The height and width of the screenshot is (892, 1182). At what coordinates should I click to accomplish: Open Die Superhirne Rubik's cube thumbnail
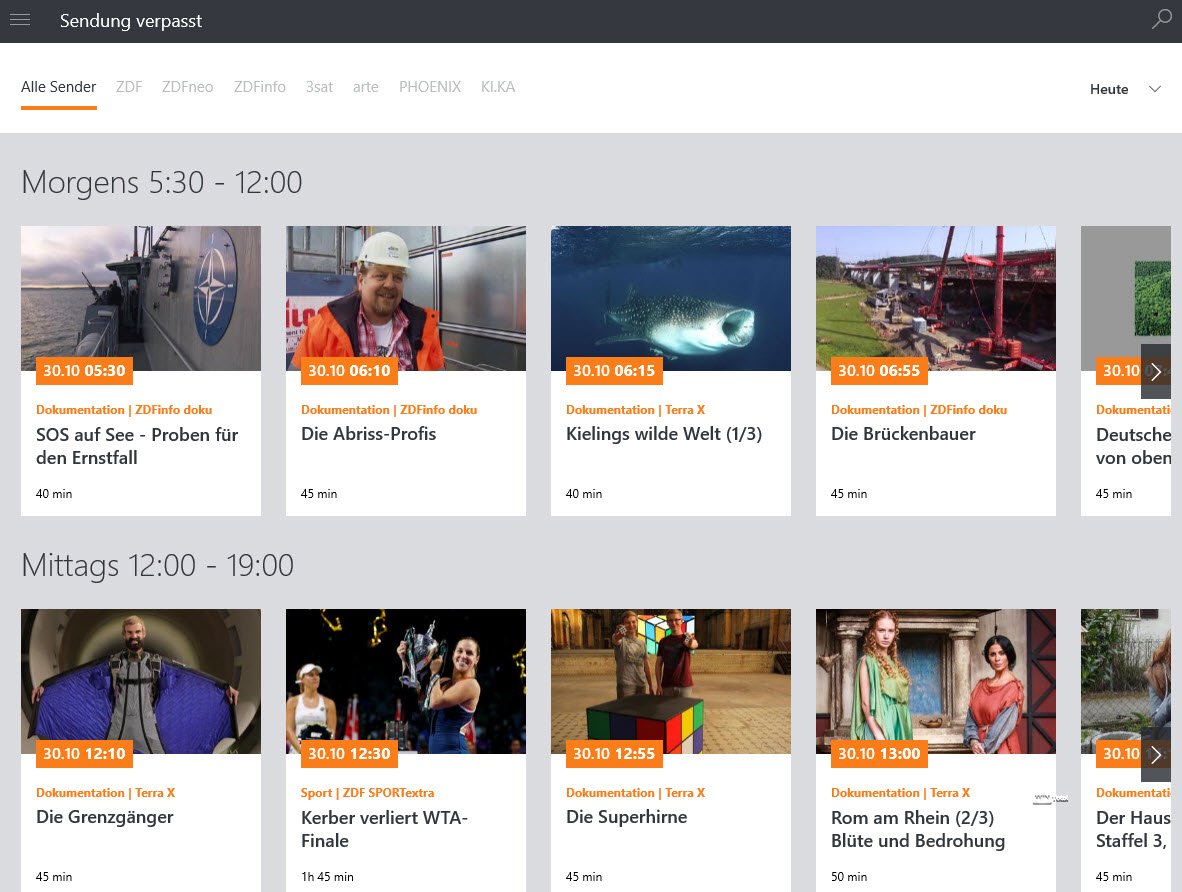pos(671,681)
